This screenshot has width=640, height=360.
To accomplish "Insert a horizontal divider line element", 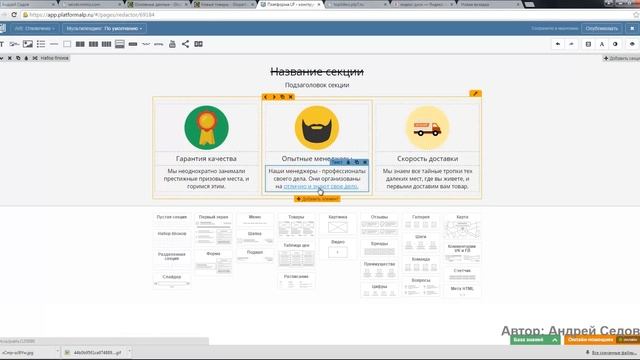I will 54,44.
